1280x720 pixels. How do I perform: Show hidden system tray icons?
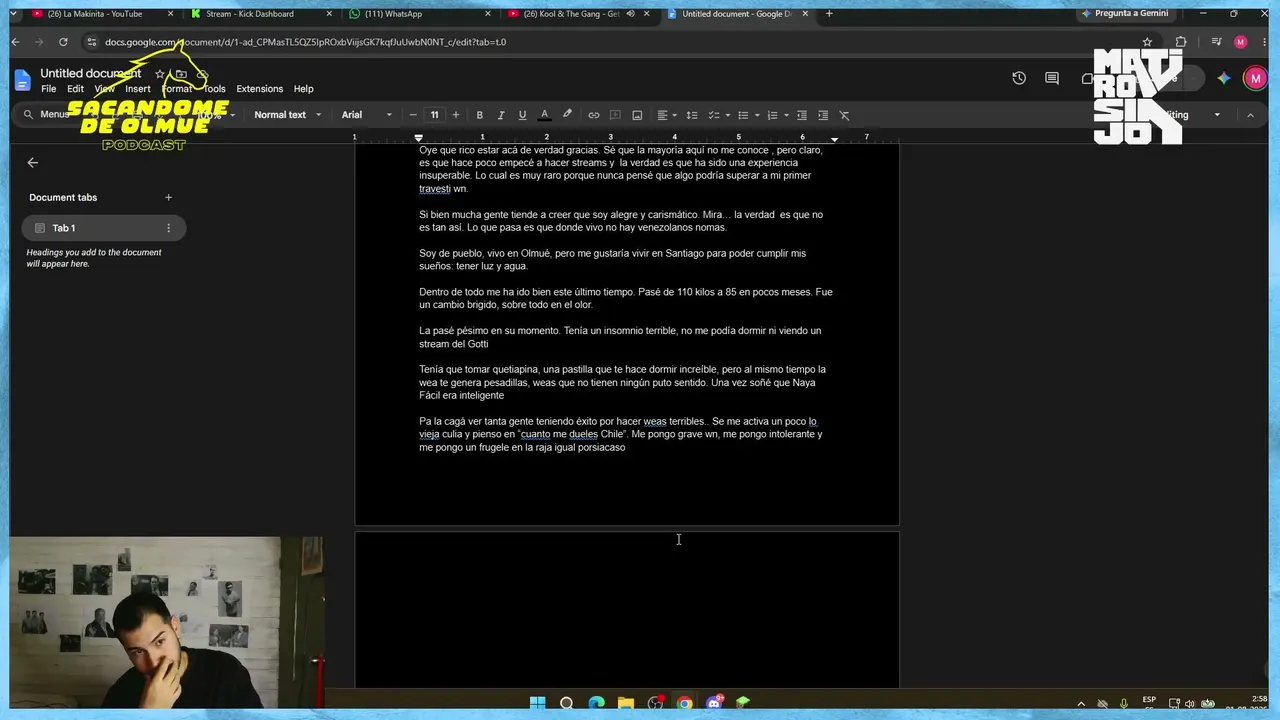click(x=1081, y=704)
